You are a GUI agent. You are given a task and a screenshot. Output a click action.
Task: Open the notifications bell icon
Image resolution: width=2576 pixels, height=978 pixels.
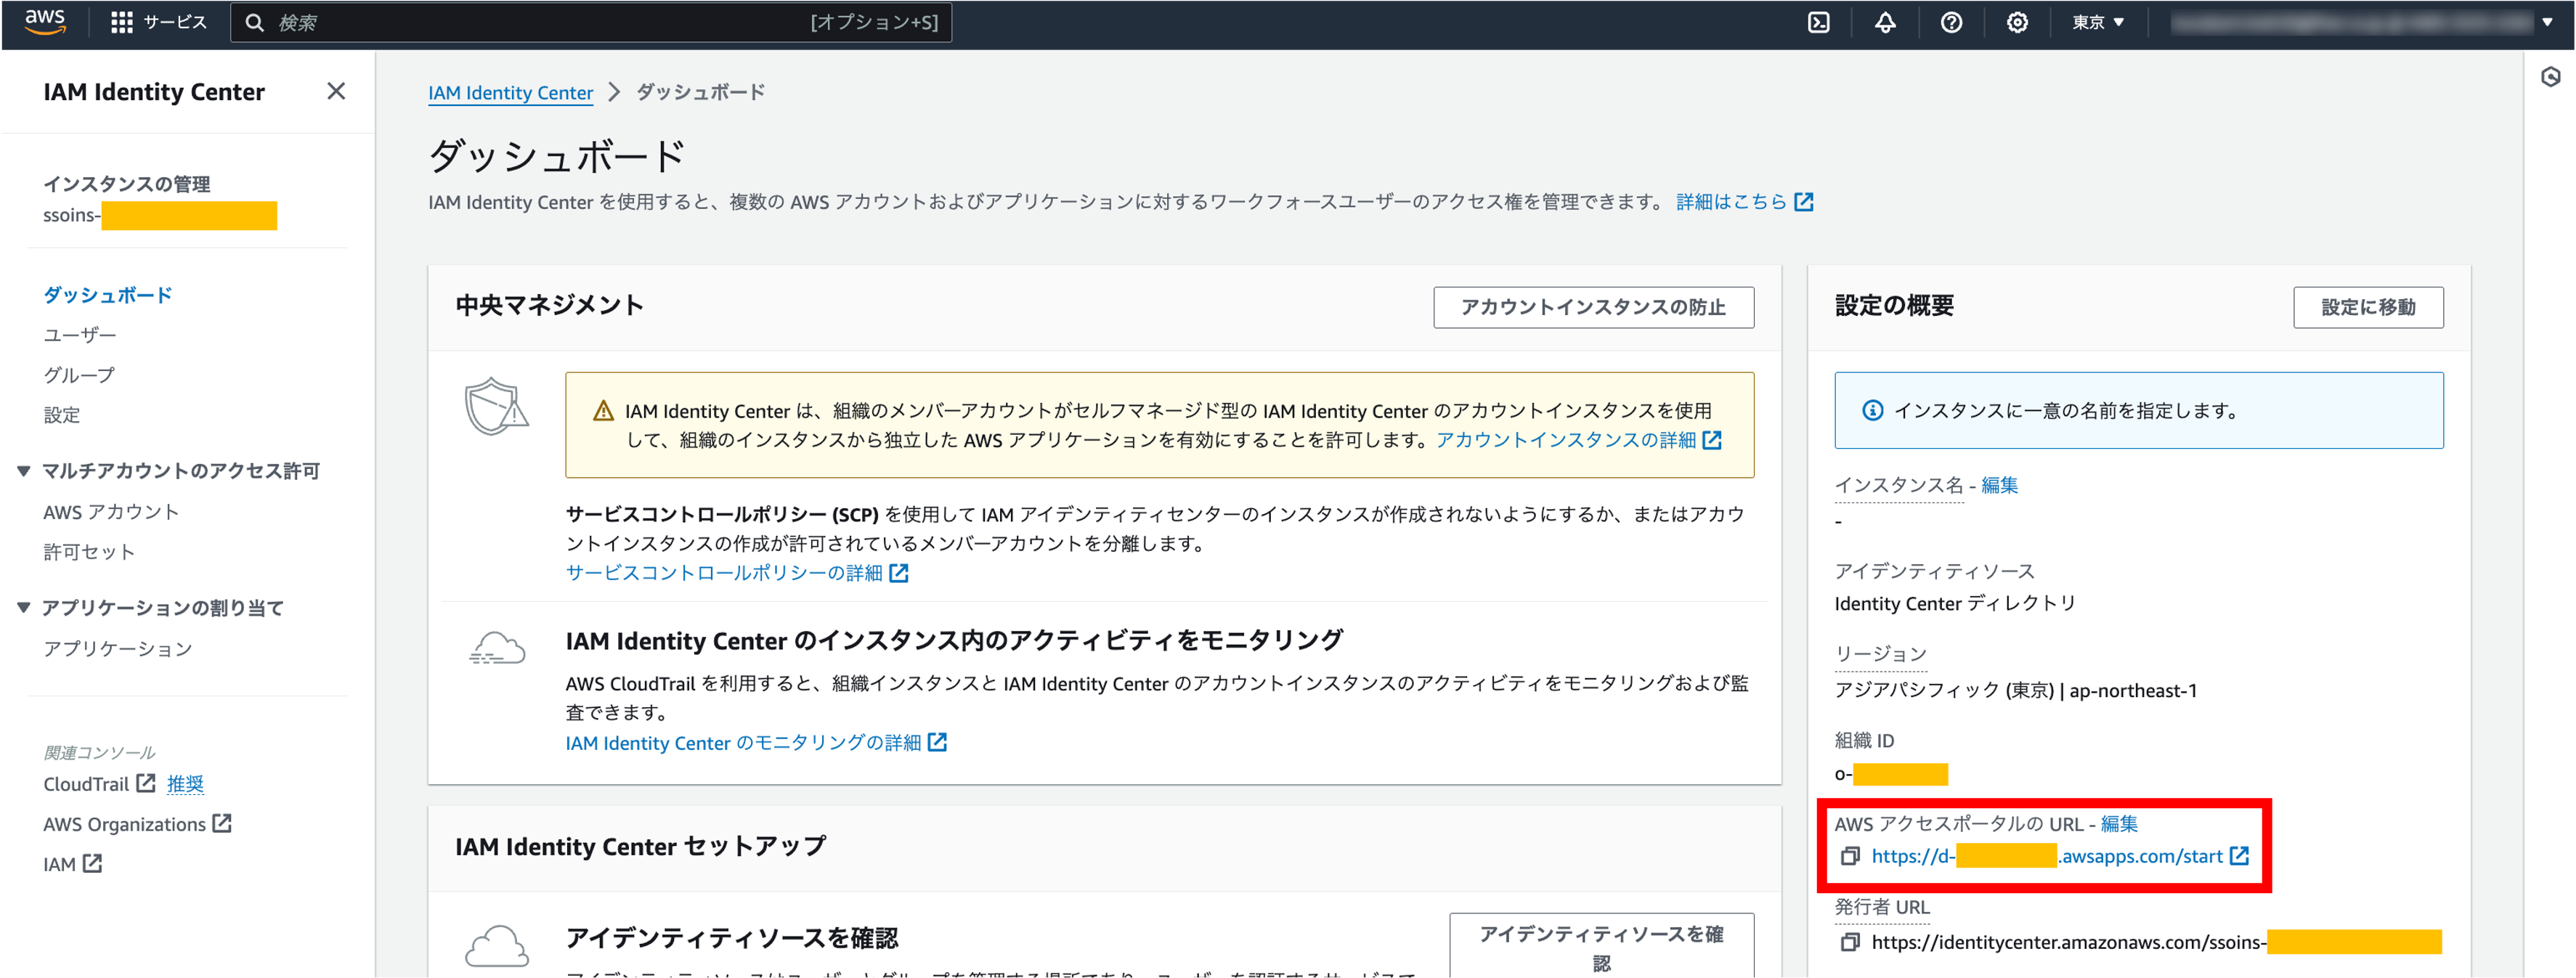1885,22
